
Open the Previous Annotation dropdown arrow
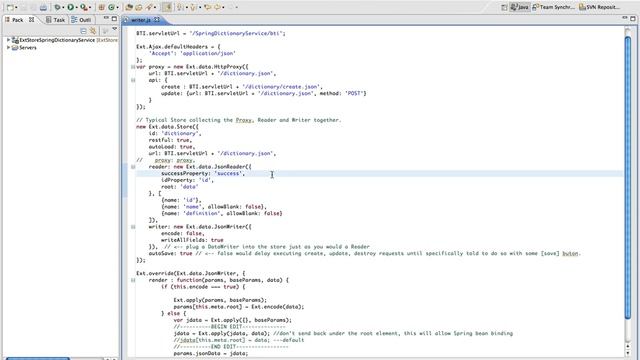click(200, 7)
